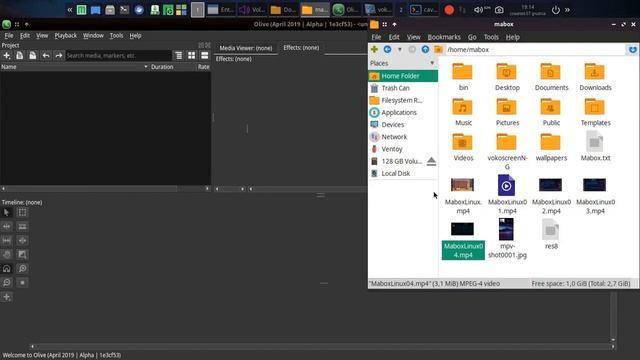Open history dropdown next to back arrow
Viewport: 640px width, 360px height.
click(400, 49)
